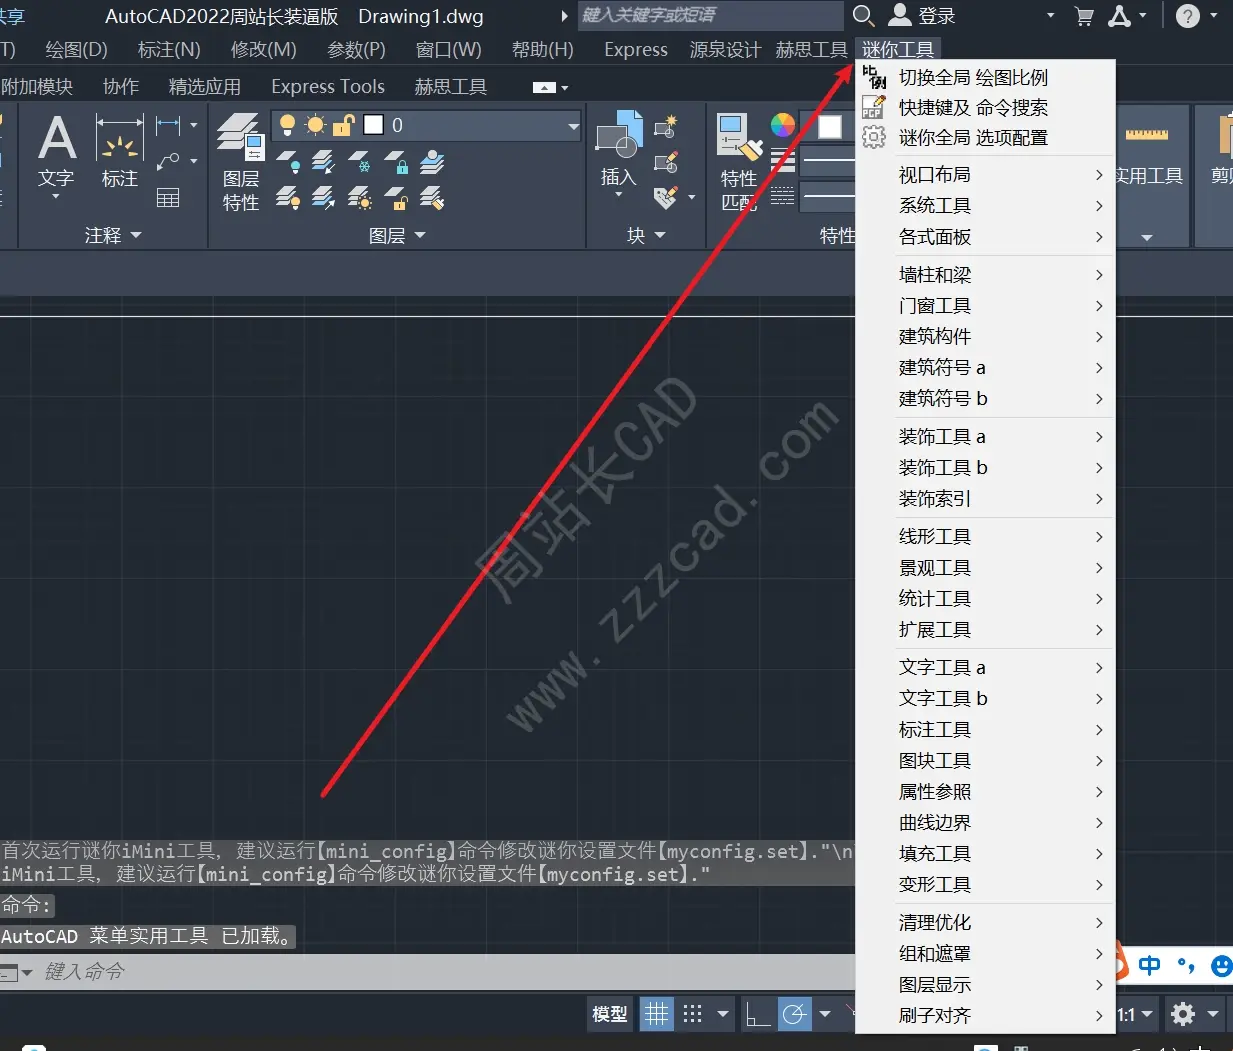Toggle IME punctuation mode indicator
The width and height of the screenshot is (1233, 1051).
(1186, 965)
